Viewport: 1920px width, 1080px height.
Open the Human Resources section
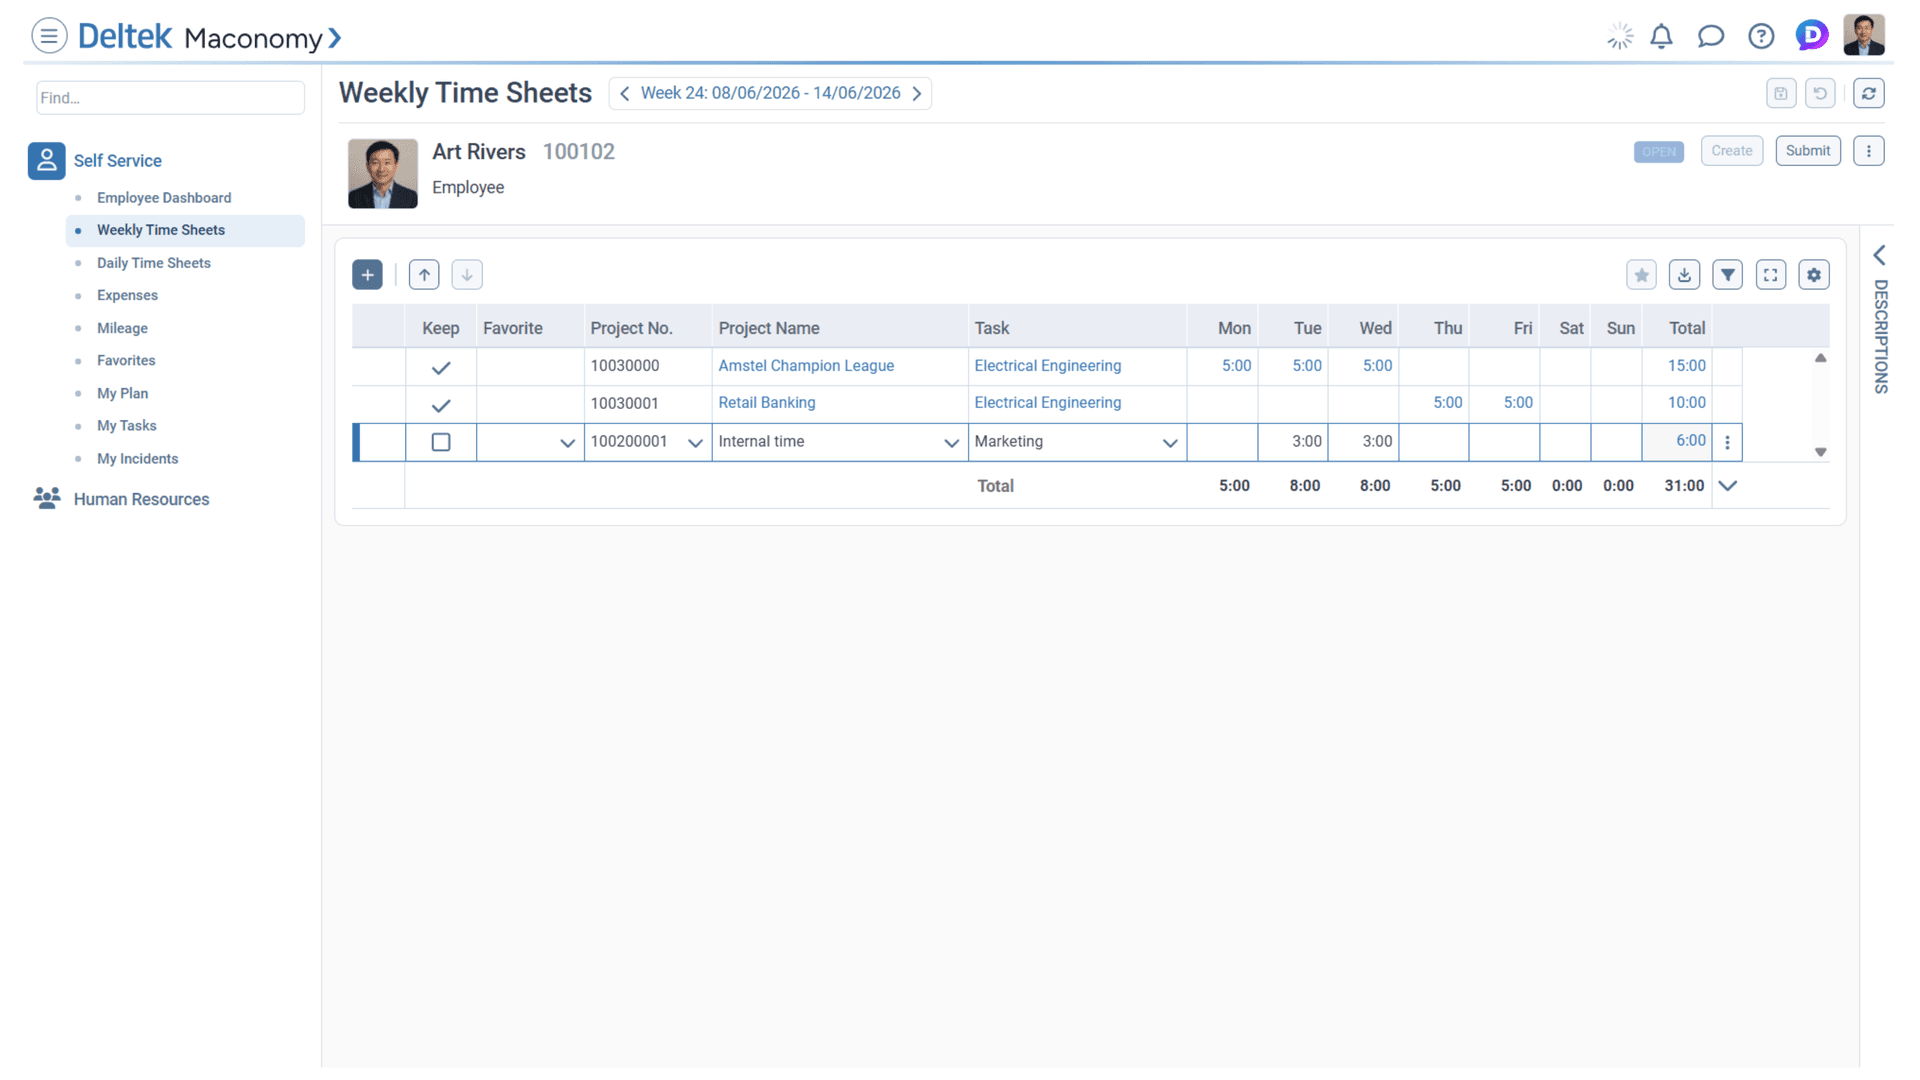click(x=141, y=498)
